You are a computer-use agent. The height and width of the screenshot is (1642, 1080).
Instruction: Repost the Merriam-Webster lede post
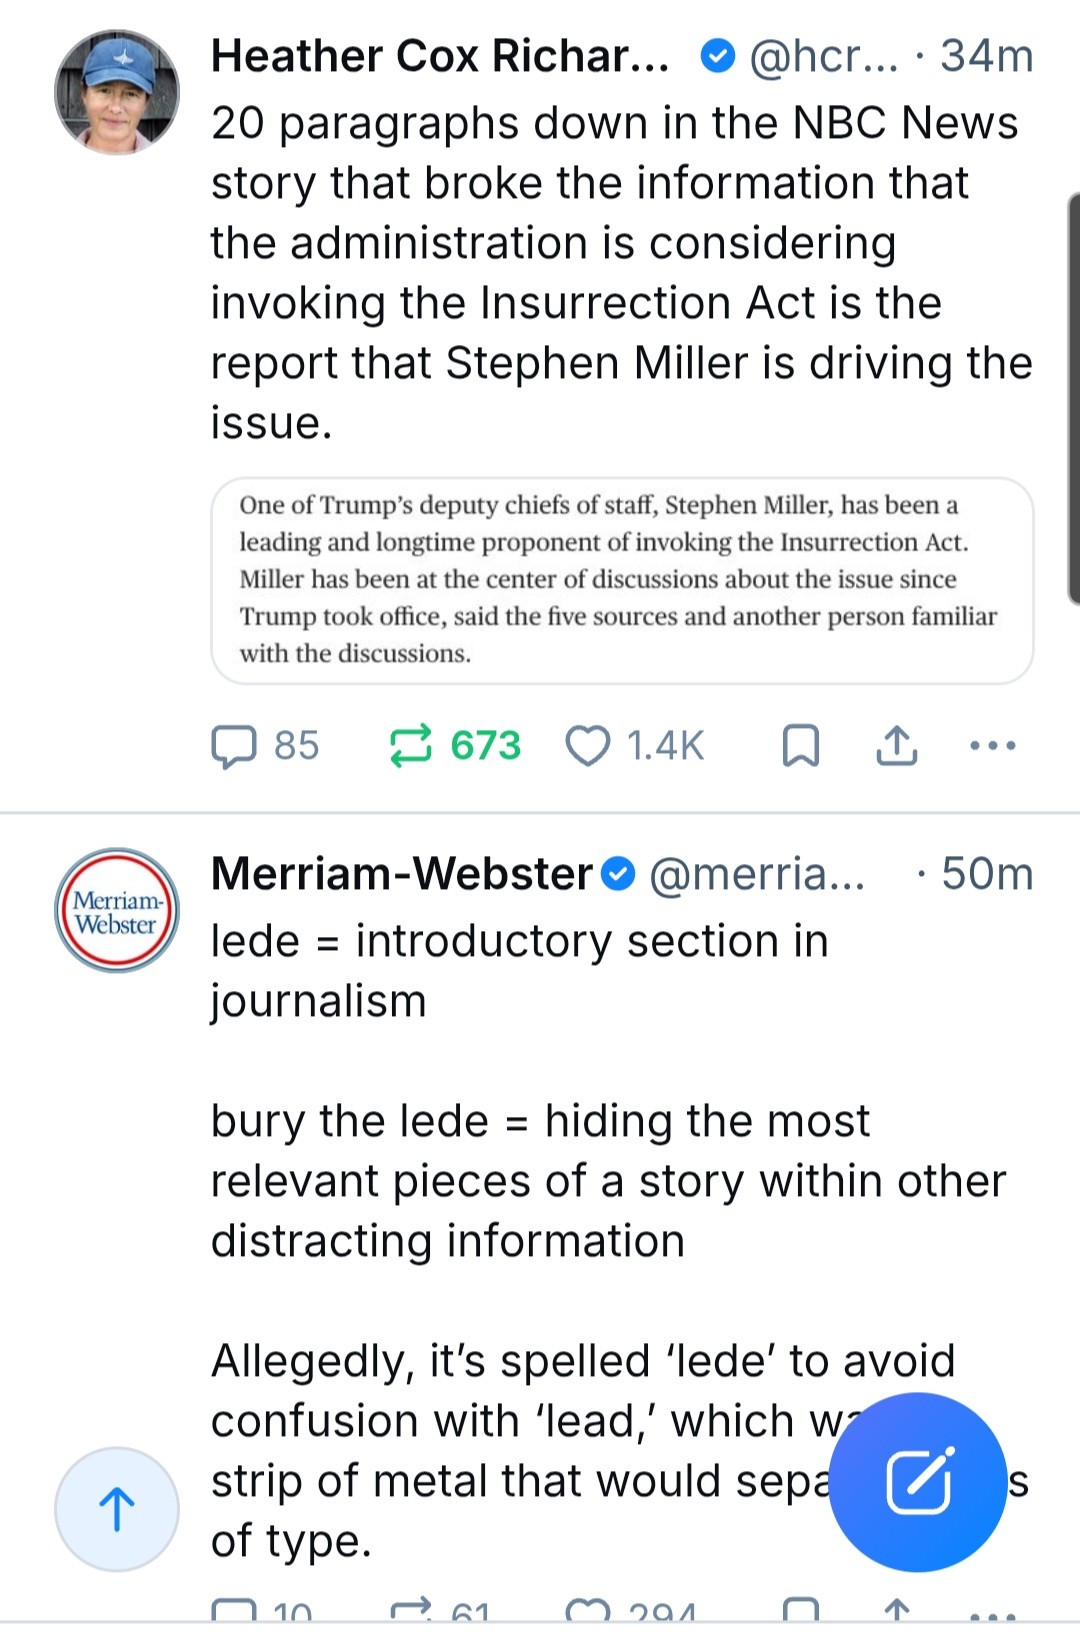(x=410, y=1612)
